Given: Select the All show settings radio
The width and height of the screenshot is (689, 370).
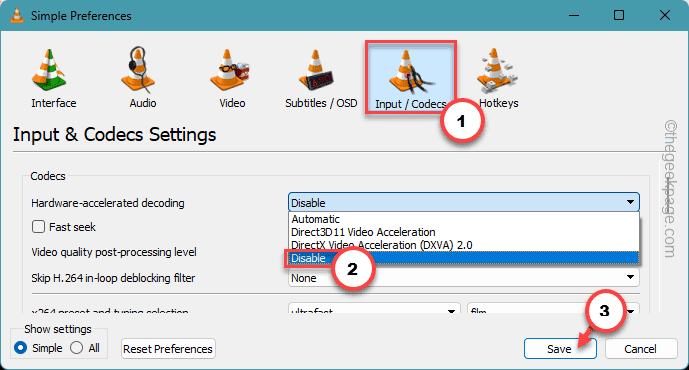Looking at the screenshot, I should (x=76, y=348).
